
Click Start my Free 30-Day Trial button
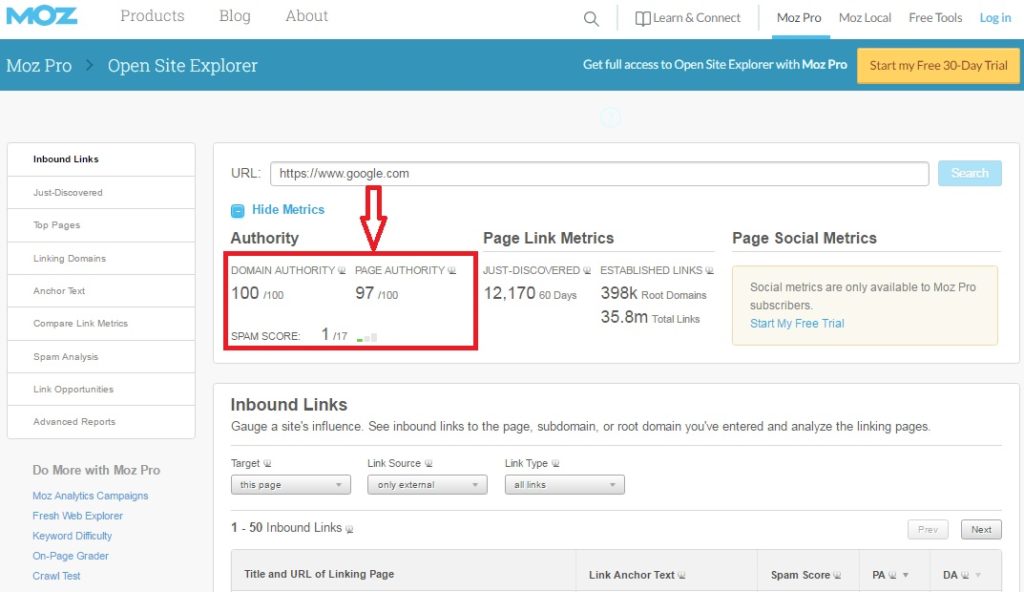pyautogui.click(x=938, y=65)
